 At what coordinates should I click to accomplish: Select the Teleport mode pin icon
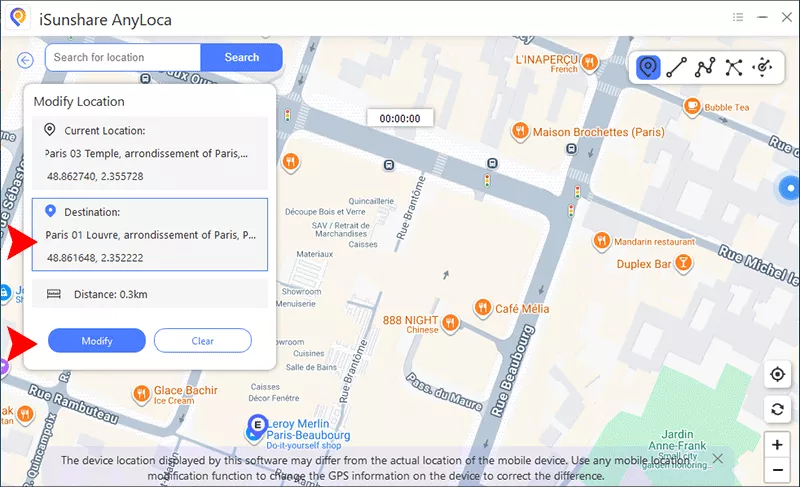click(x=649, y=67)
